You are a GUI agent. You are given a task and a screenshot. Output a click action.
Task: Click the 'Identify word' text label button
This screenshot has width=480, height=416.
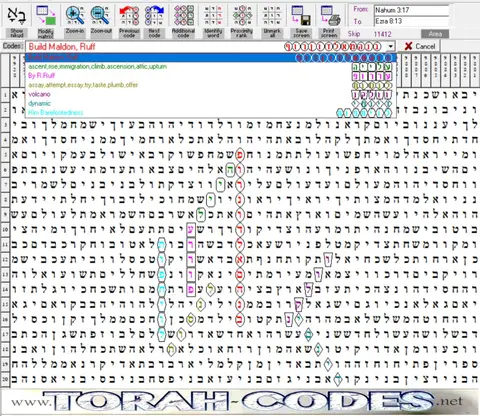point(213,33)
